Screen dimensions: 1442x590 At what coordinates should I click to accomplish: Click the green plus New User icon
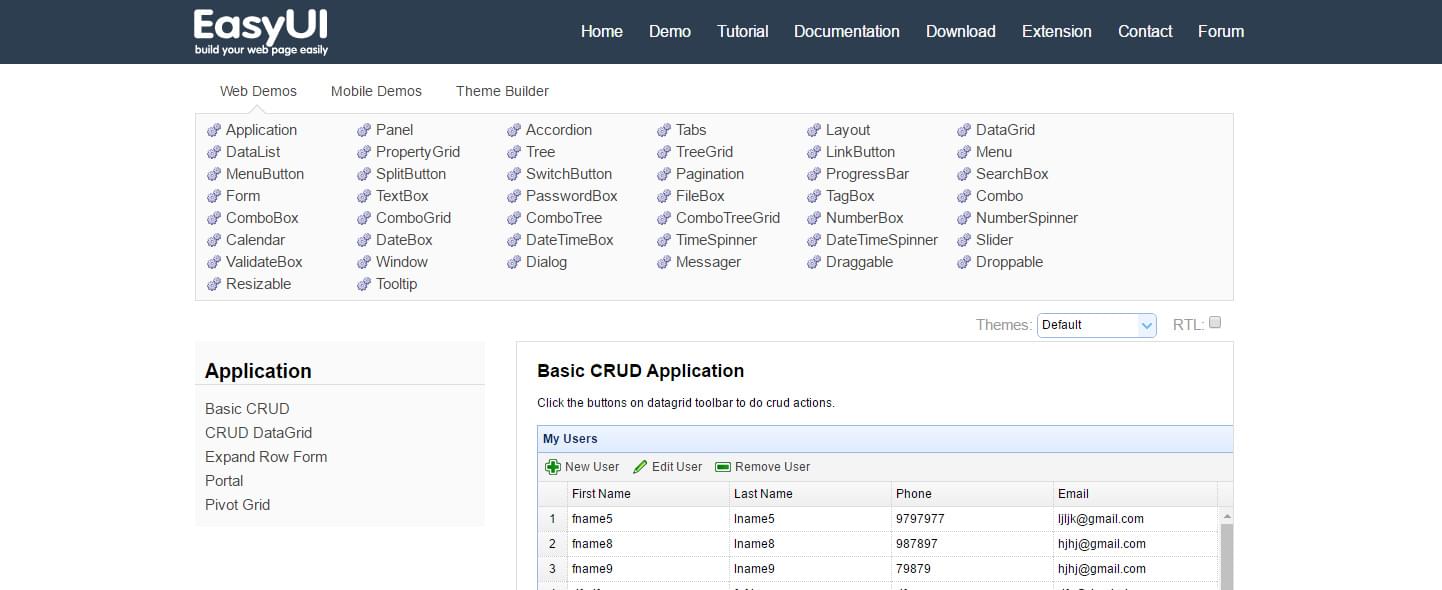pyautogui.click(x=553, y=467)
